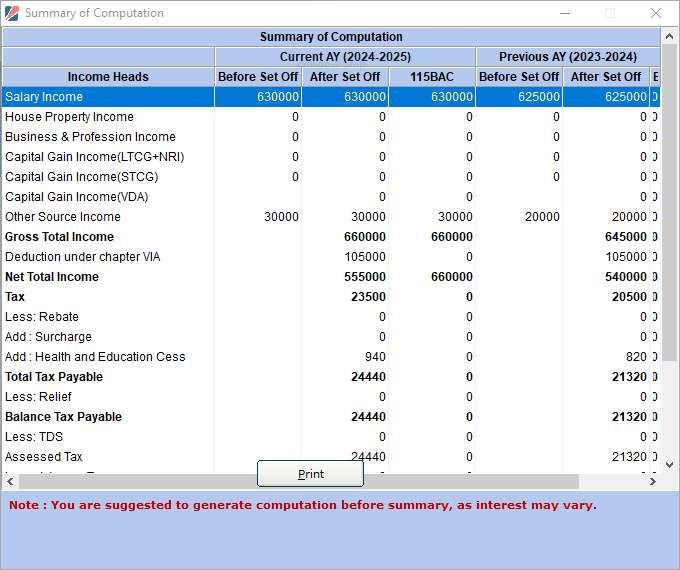Click the Income Heads column header
Screen dimensions: 680x570
[108, 77]
